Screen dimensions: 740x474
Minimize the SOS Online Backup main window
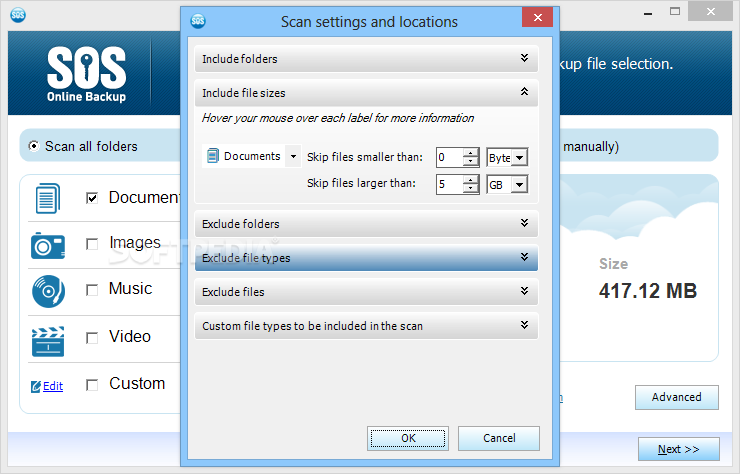tap(648, 12)
